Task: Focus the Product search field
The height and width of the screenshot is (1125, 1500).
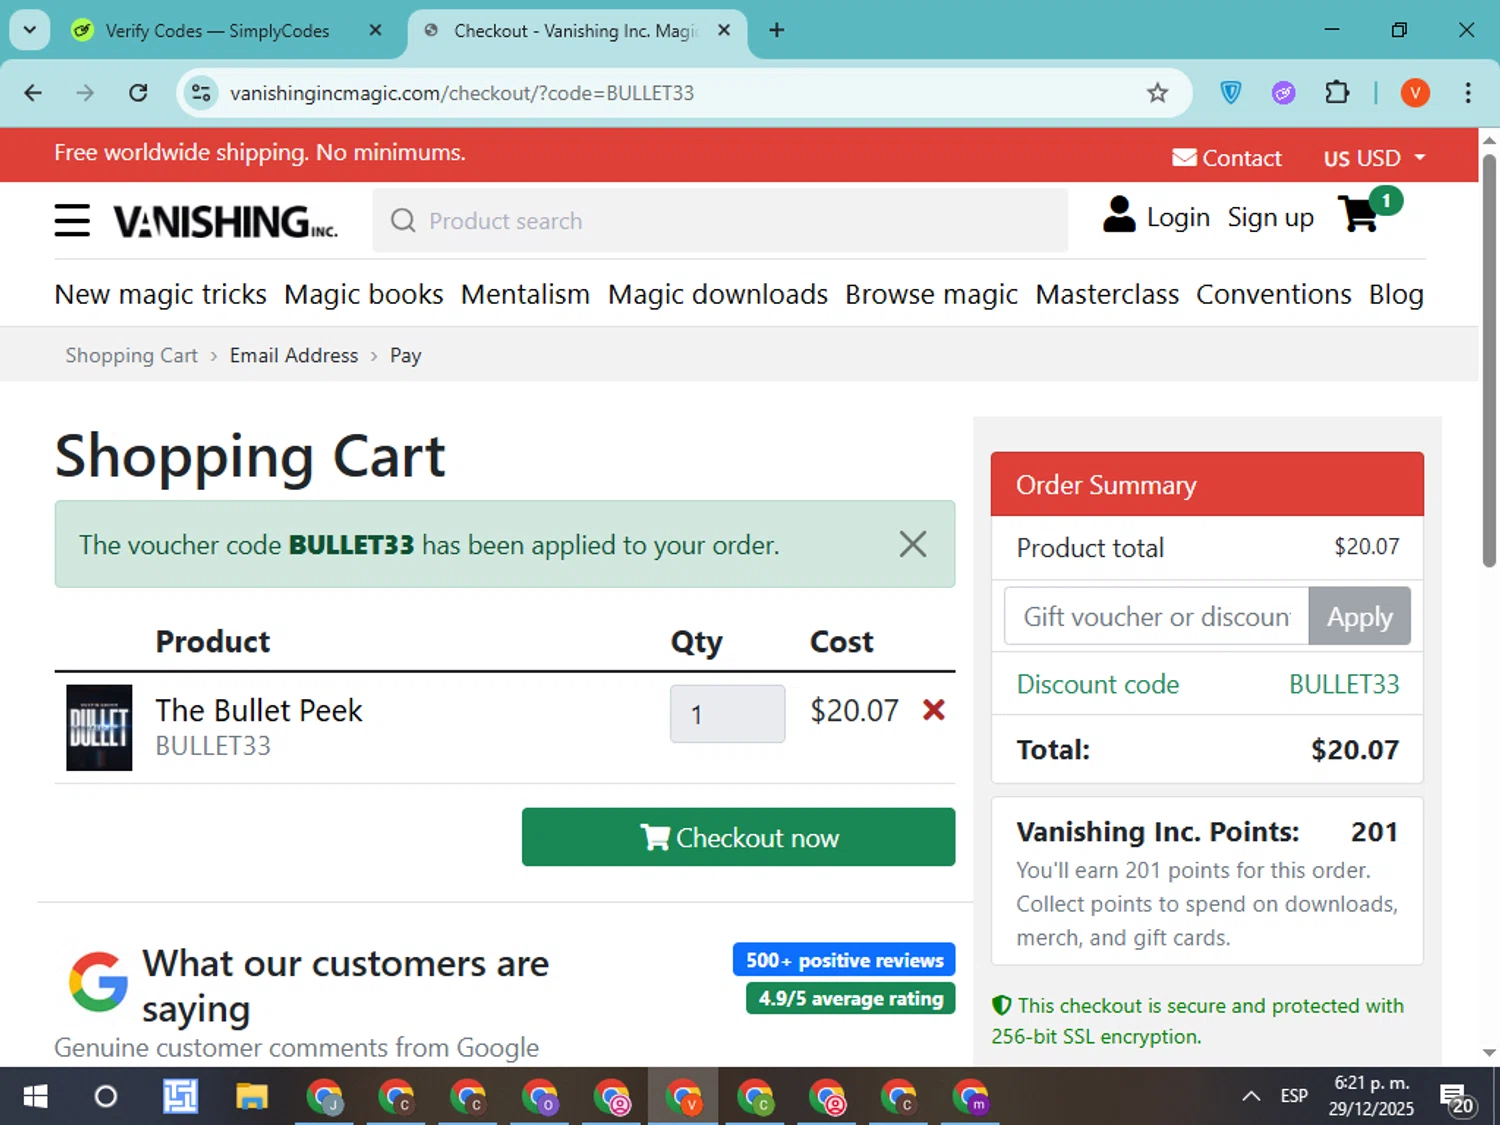Action: (720, 221)
